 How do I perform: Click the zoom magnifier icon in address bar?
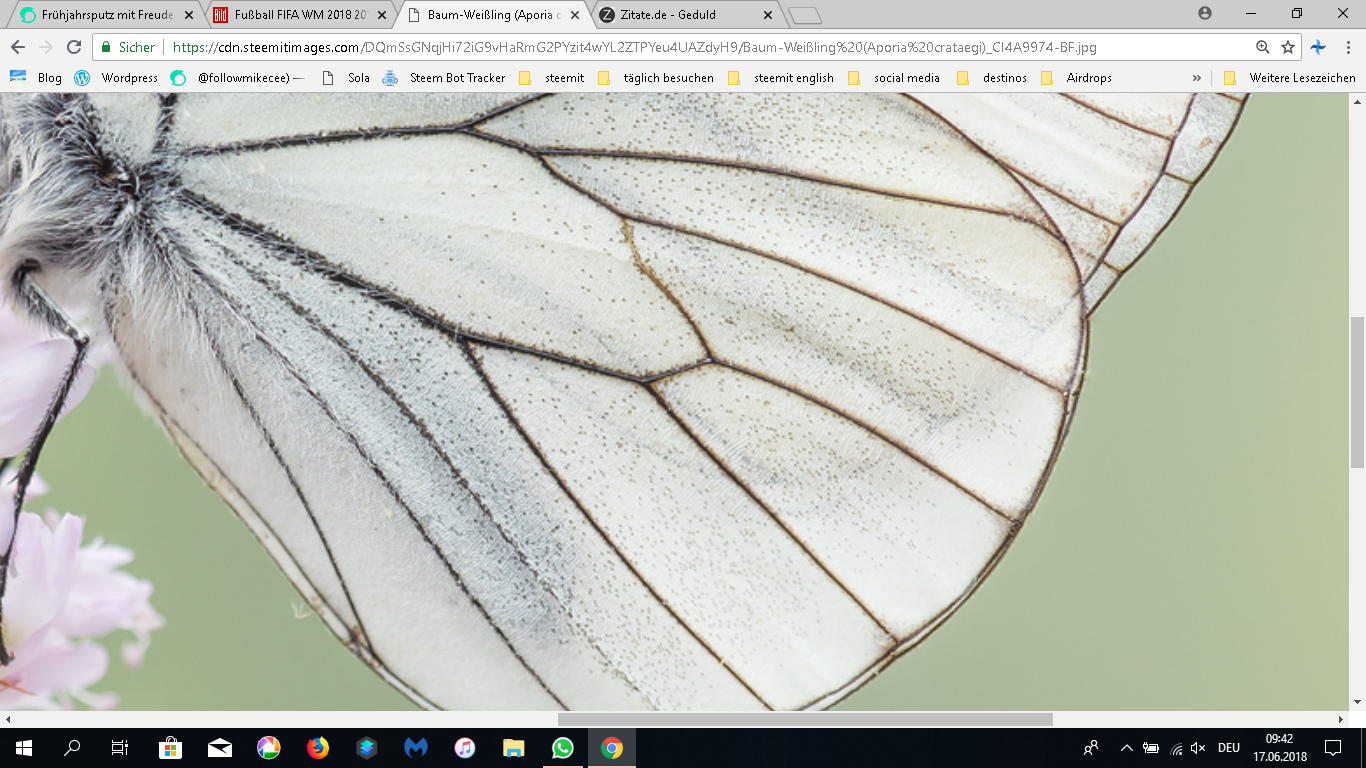coord(1263,47)
